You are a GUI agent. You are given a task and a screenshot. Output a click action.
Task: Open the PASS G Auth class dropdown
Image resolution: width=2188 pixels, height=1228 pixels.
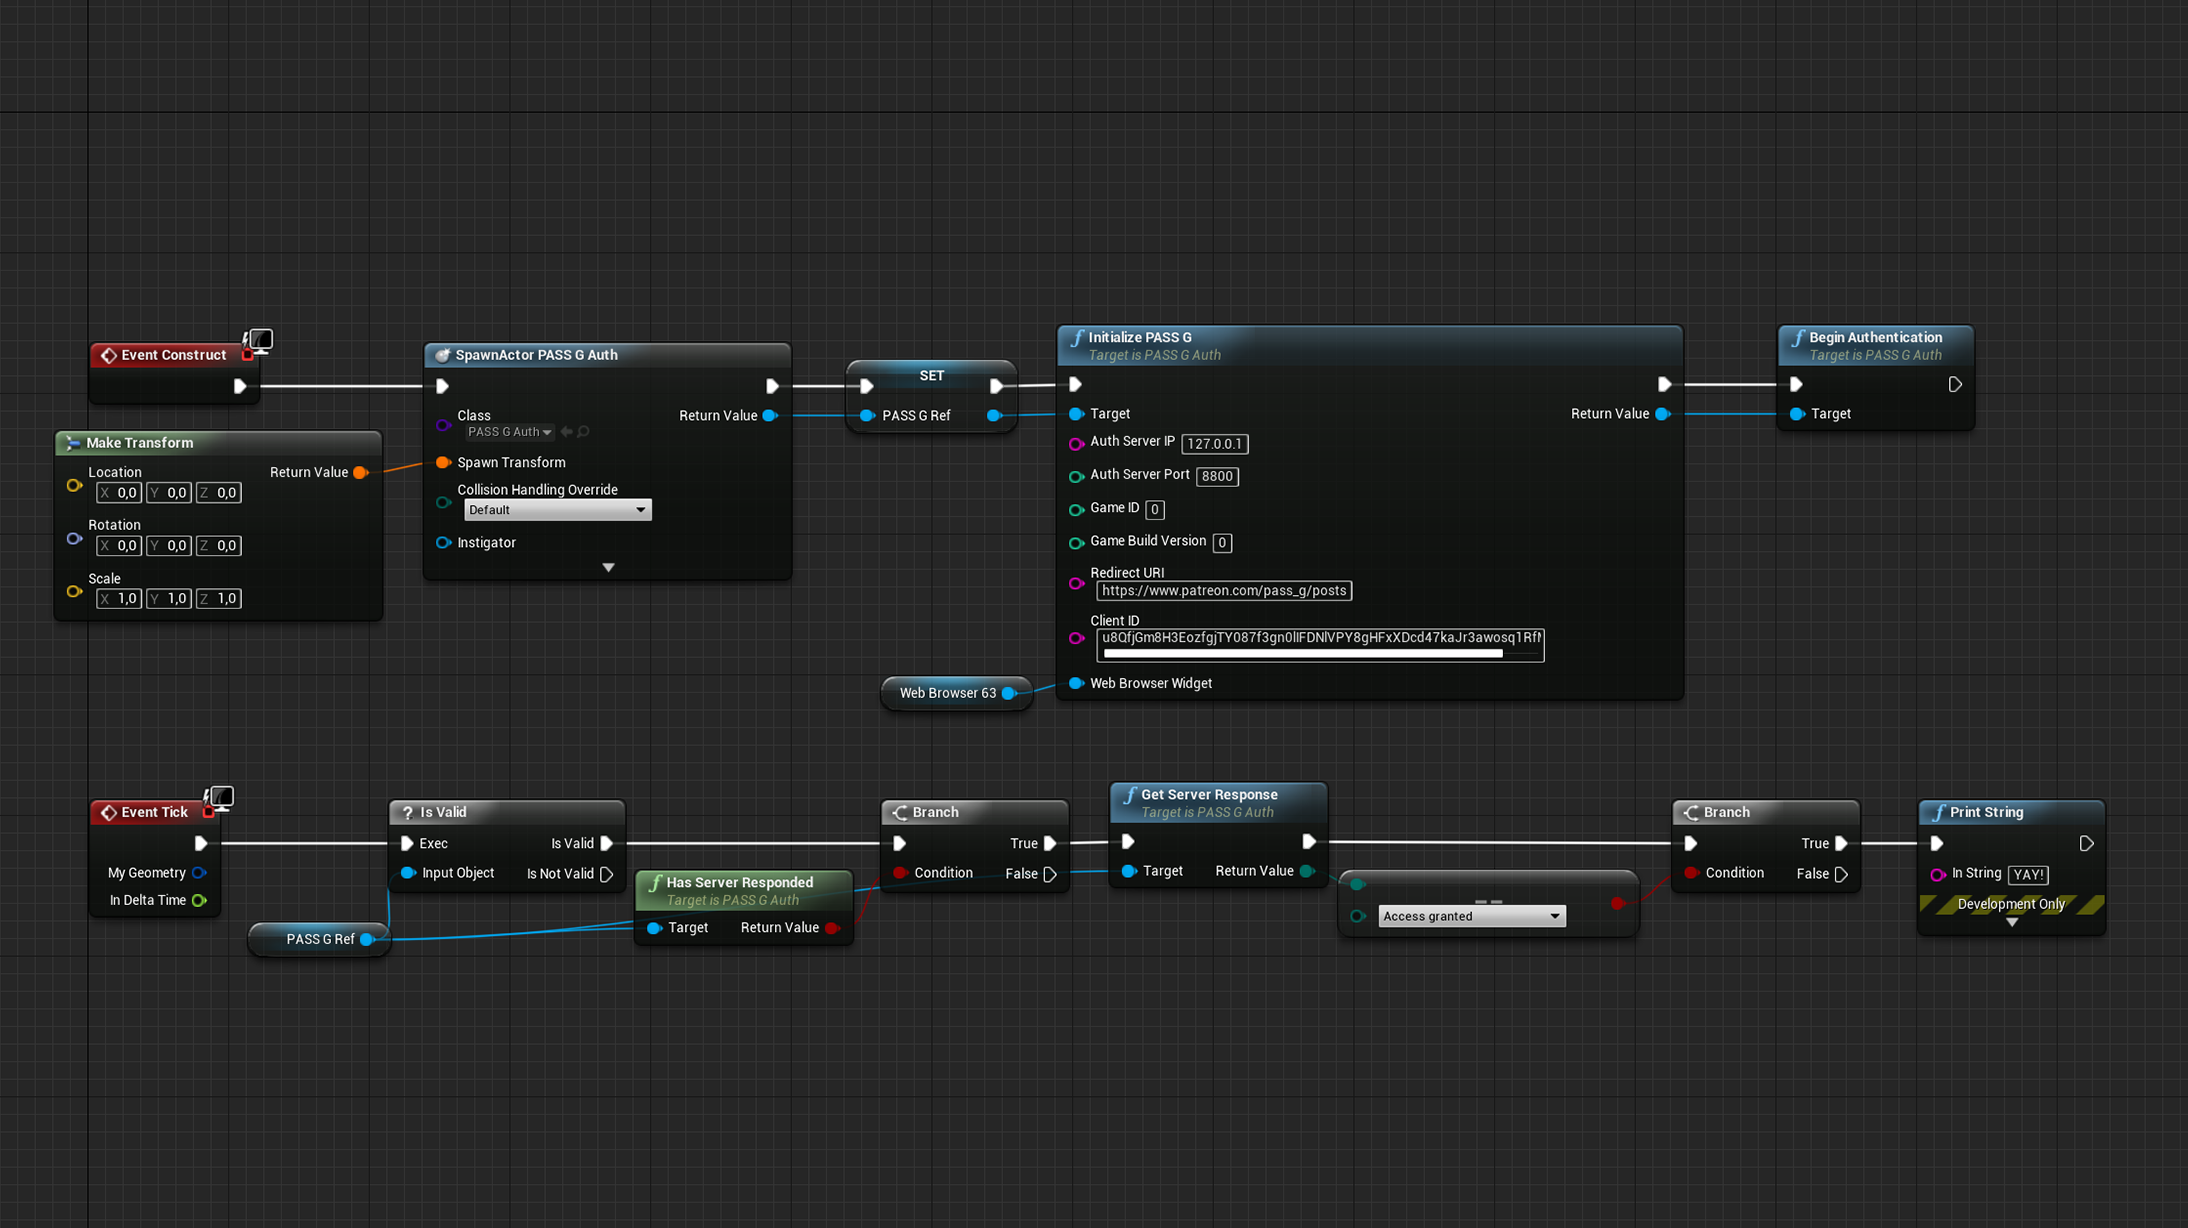click(x=510, y=432)
